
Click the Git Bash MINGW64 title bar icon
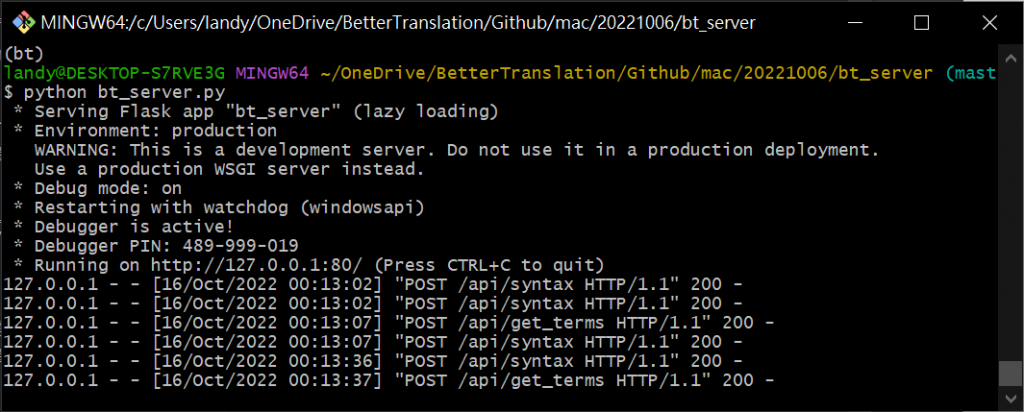click(x=24, y=23)
